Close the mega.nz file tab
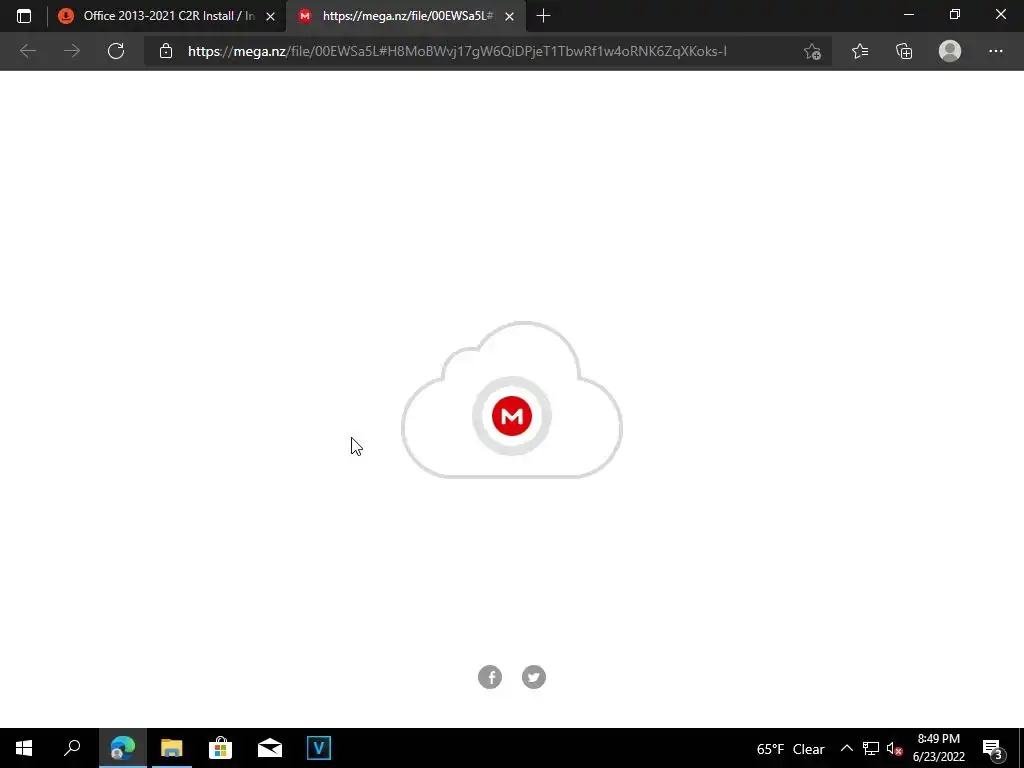Image resolution: width=1024 pixels, height=768 pixels. [509, 16]
